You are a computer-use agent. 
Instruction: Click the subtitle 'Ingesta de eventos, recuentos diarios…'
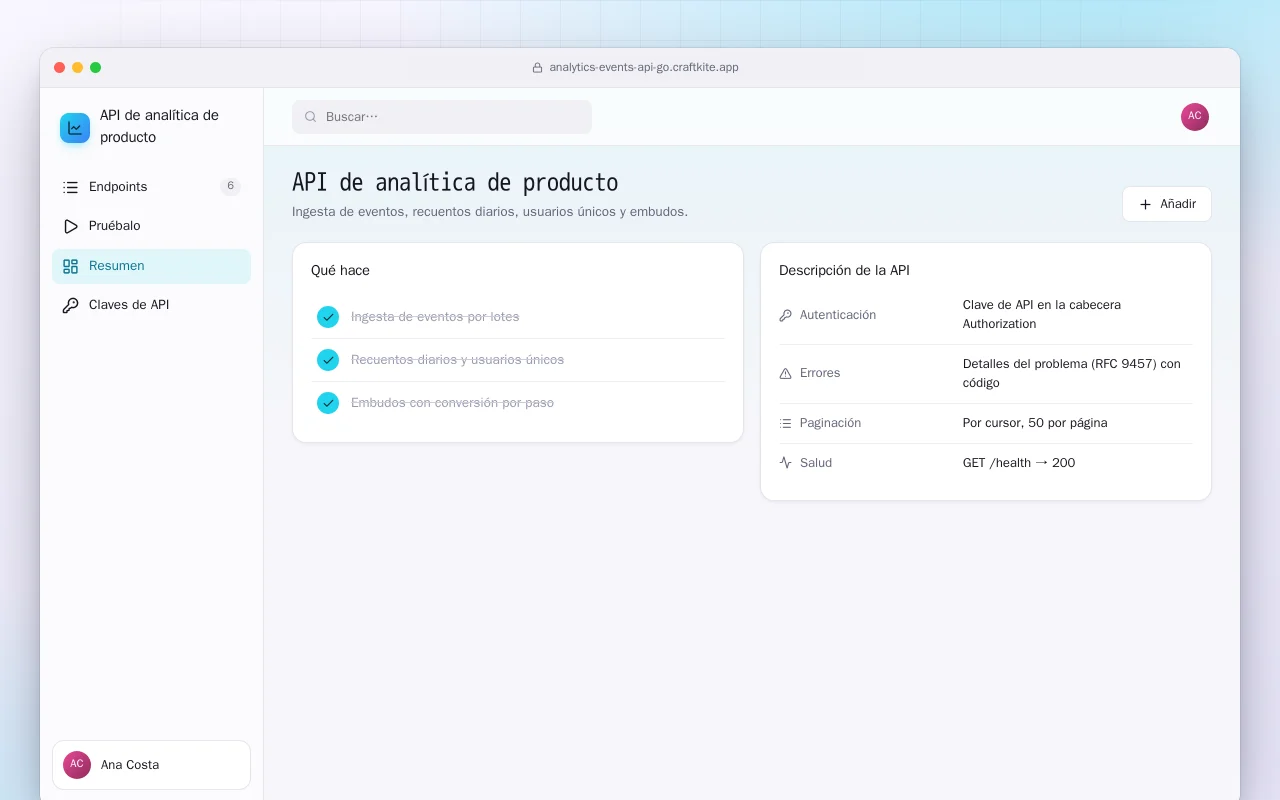click(490, 212)
